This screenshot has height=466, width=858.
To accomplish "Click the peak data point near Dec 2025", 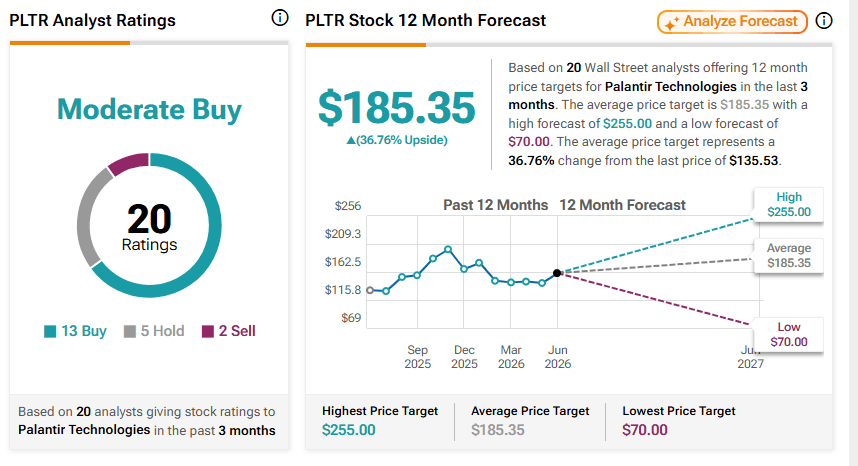I will (x=448, y=249).
